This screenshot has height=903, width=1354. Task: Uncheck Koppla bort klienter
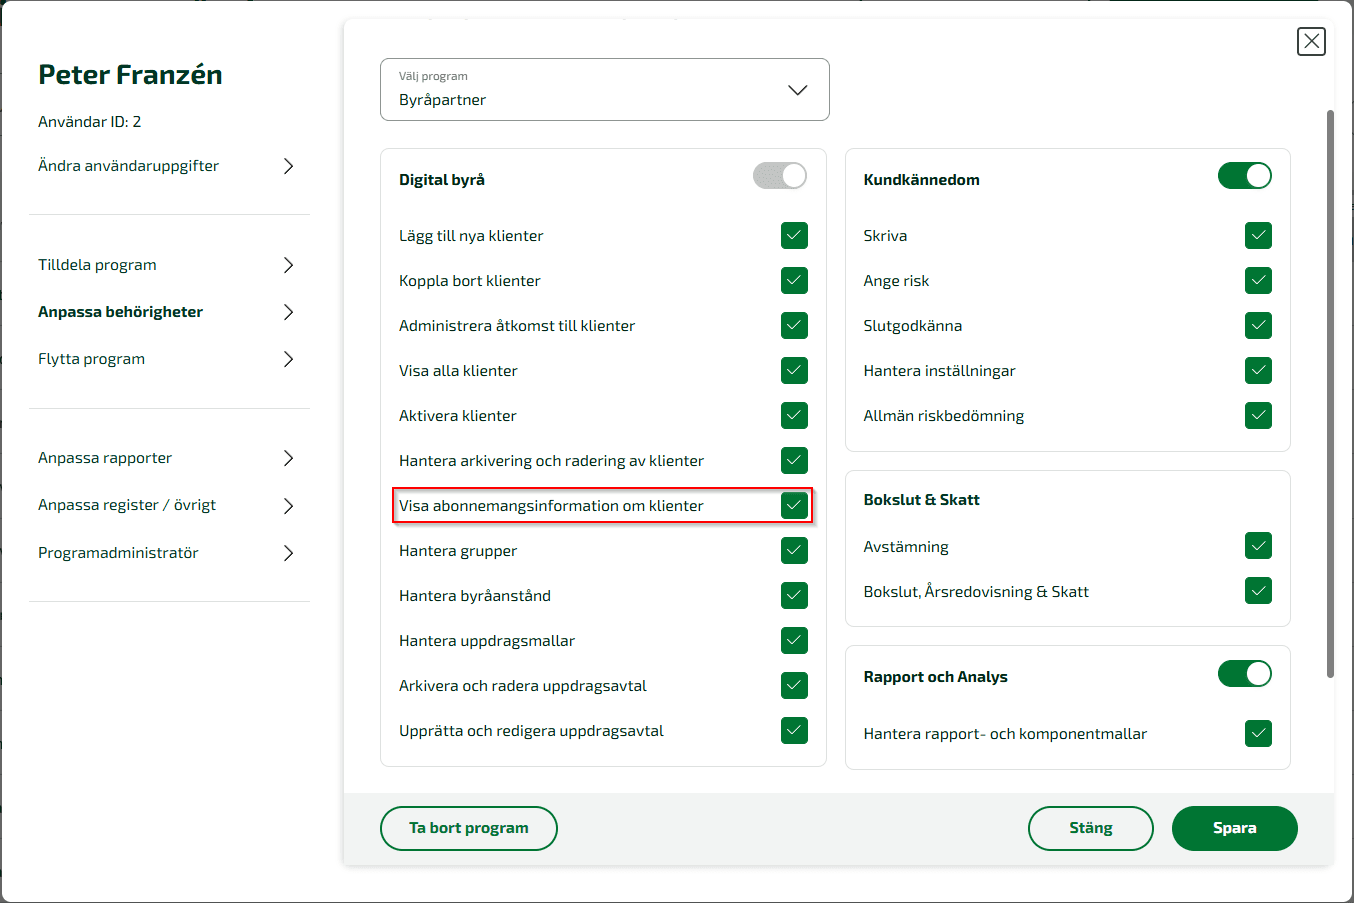tap(793, 280)
